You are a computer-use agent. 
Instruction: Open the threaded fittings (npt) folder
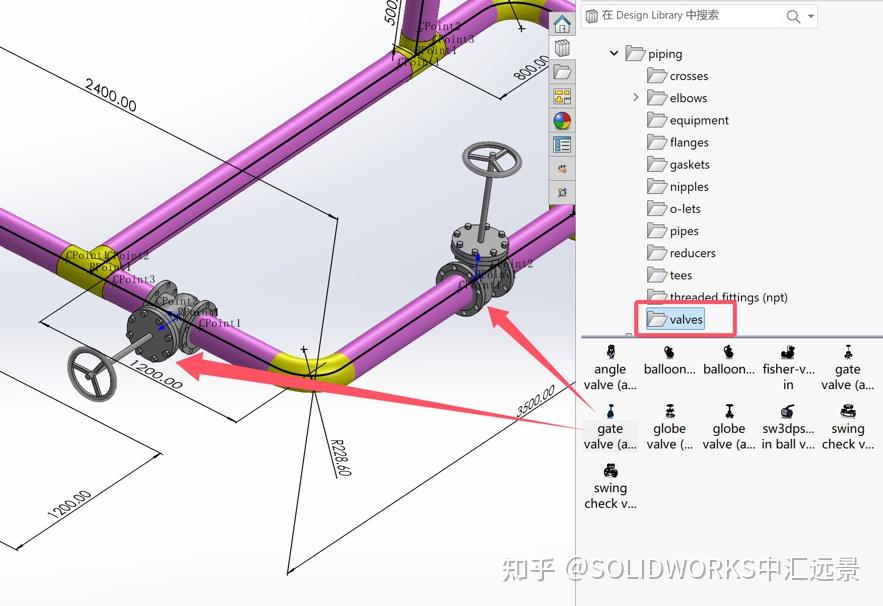723,297
